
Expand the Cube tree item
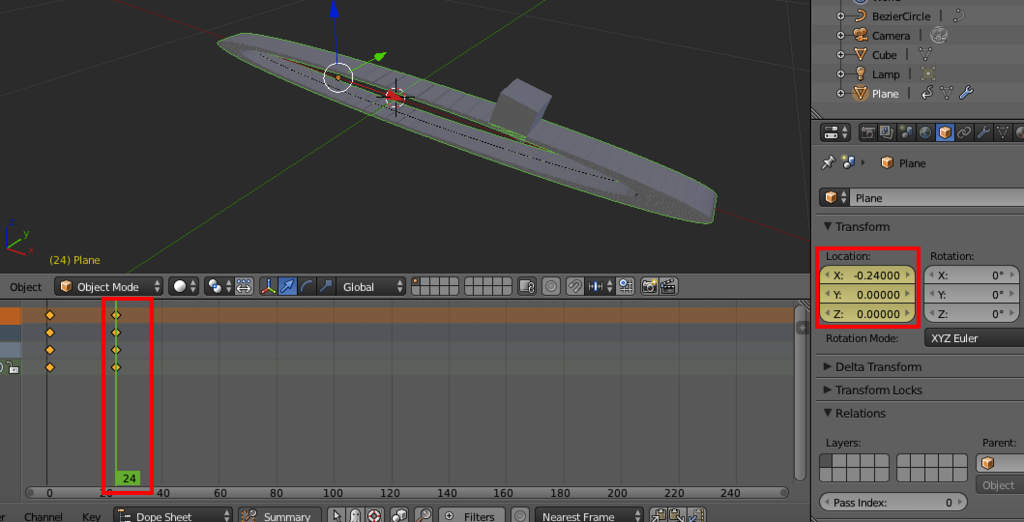[840, 55]
